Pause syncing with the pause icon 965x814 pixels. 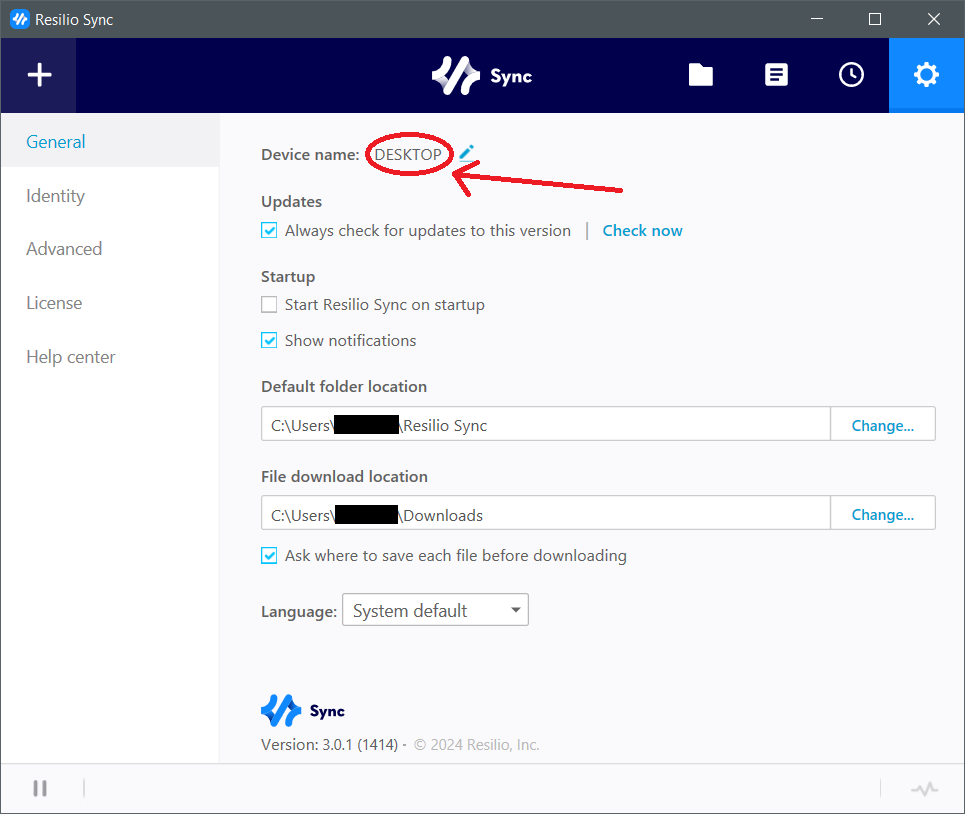click(40, 788)
